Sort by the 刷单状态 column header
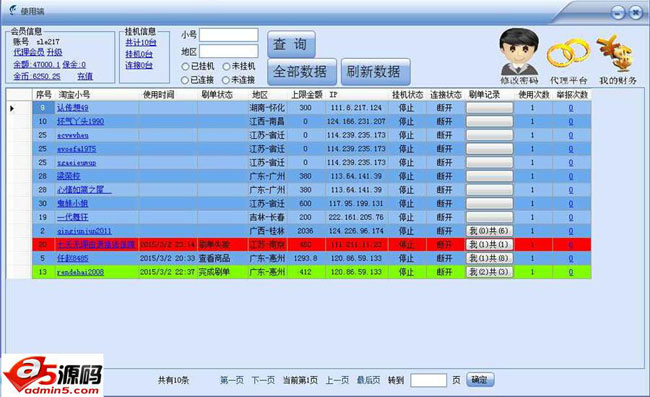650x397 pixels. click(222, 95)
